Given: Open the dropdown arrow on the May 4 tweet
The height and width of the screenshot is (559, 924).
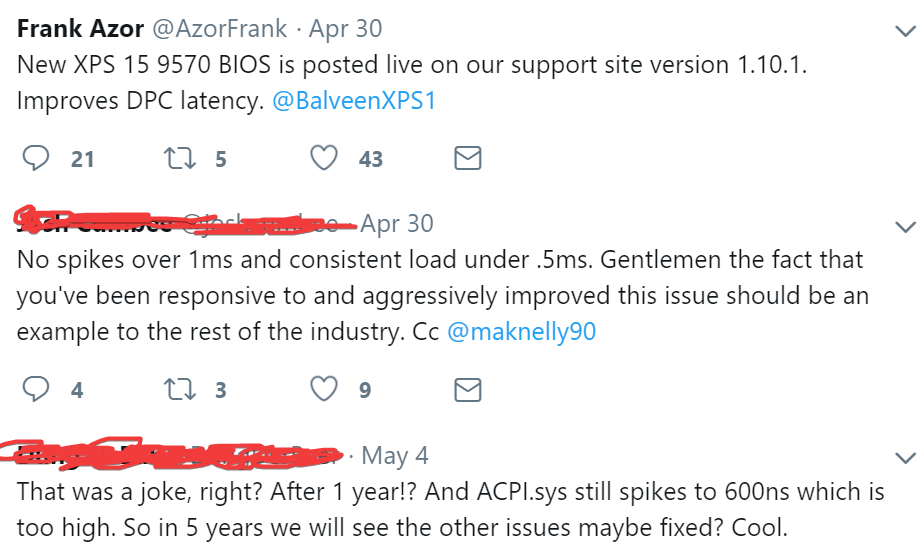Looking at the screenshot, I should (905, 456).
